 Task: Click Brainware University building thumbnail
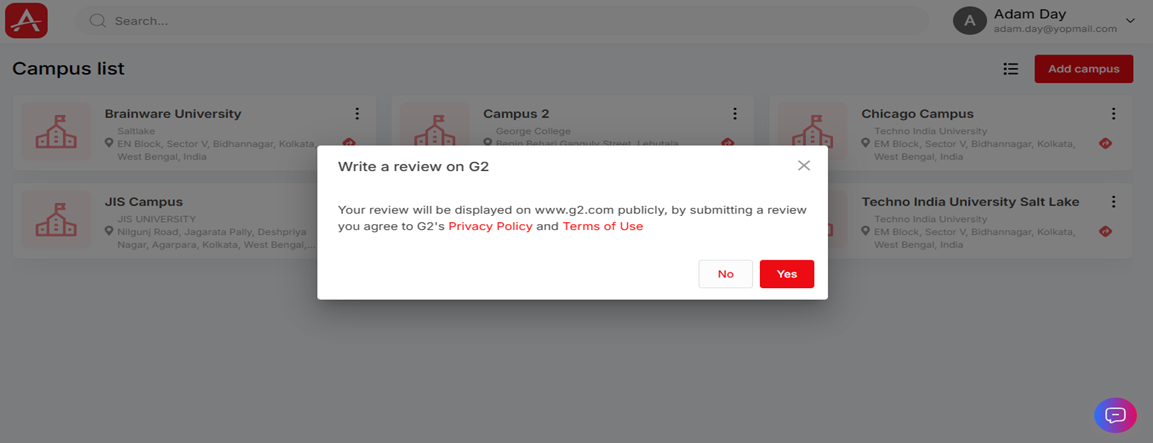56,132
